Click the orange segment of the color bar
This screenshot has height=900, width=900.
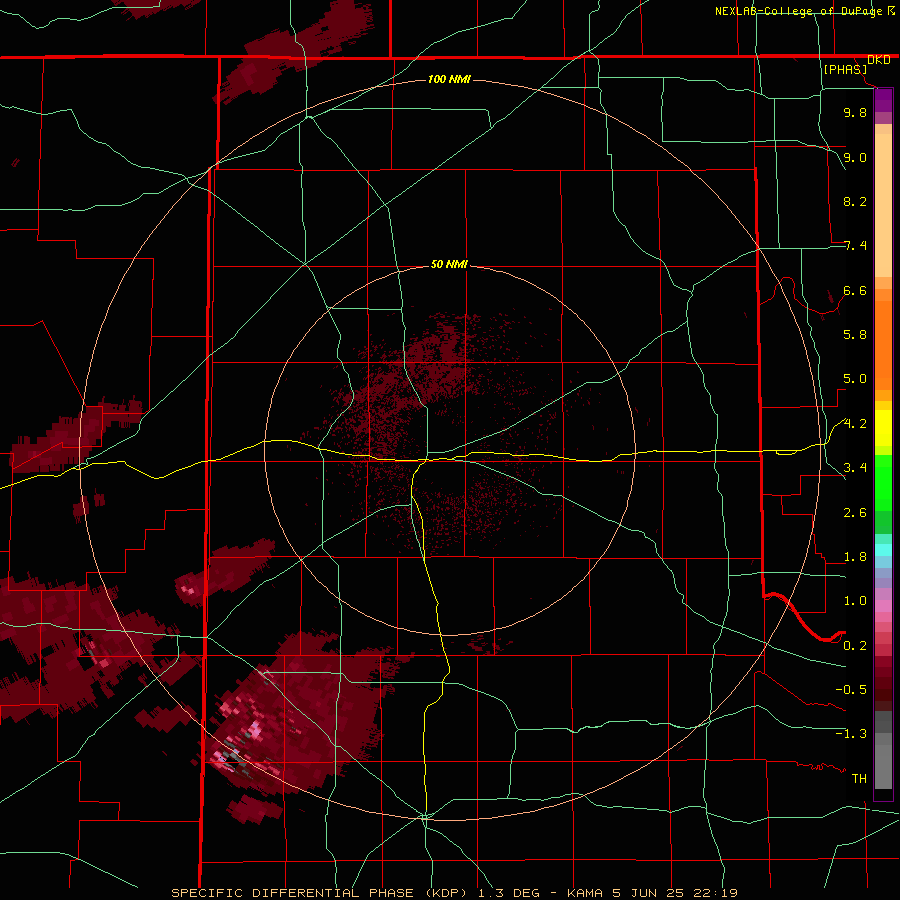883,345
